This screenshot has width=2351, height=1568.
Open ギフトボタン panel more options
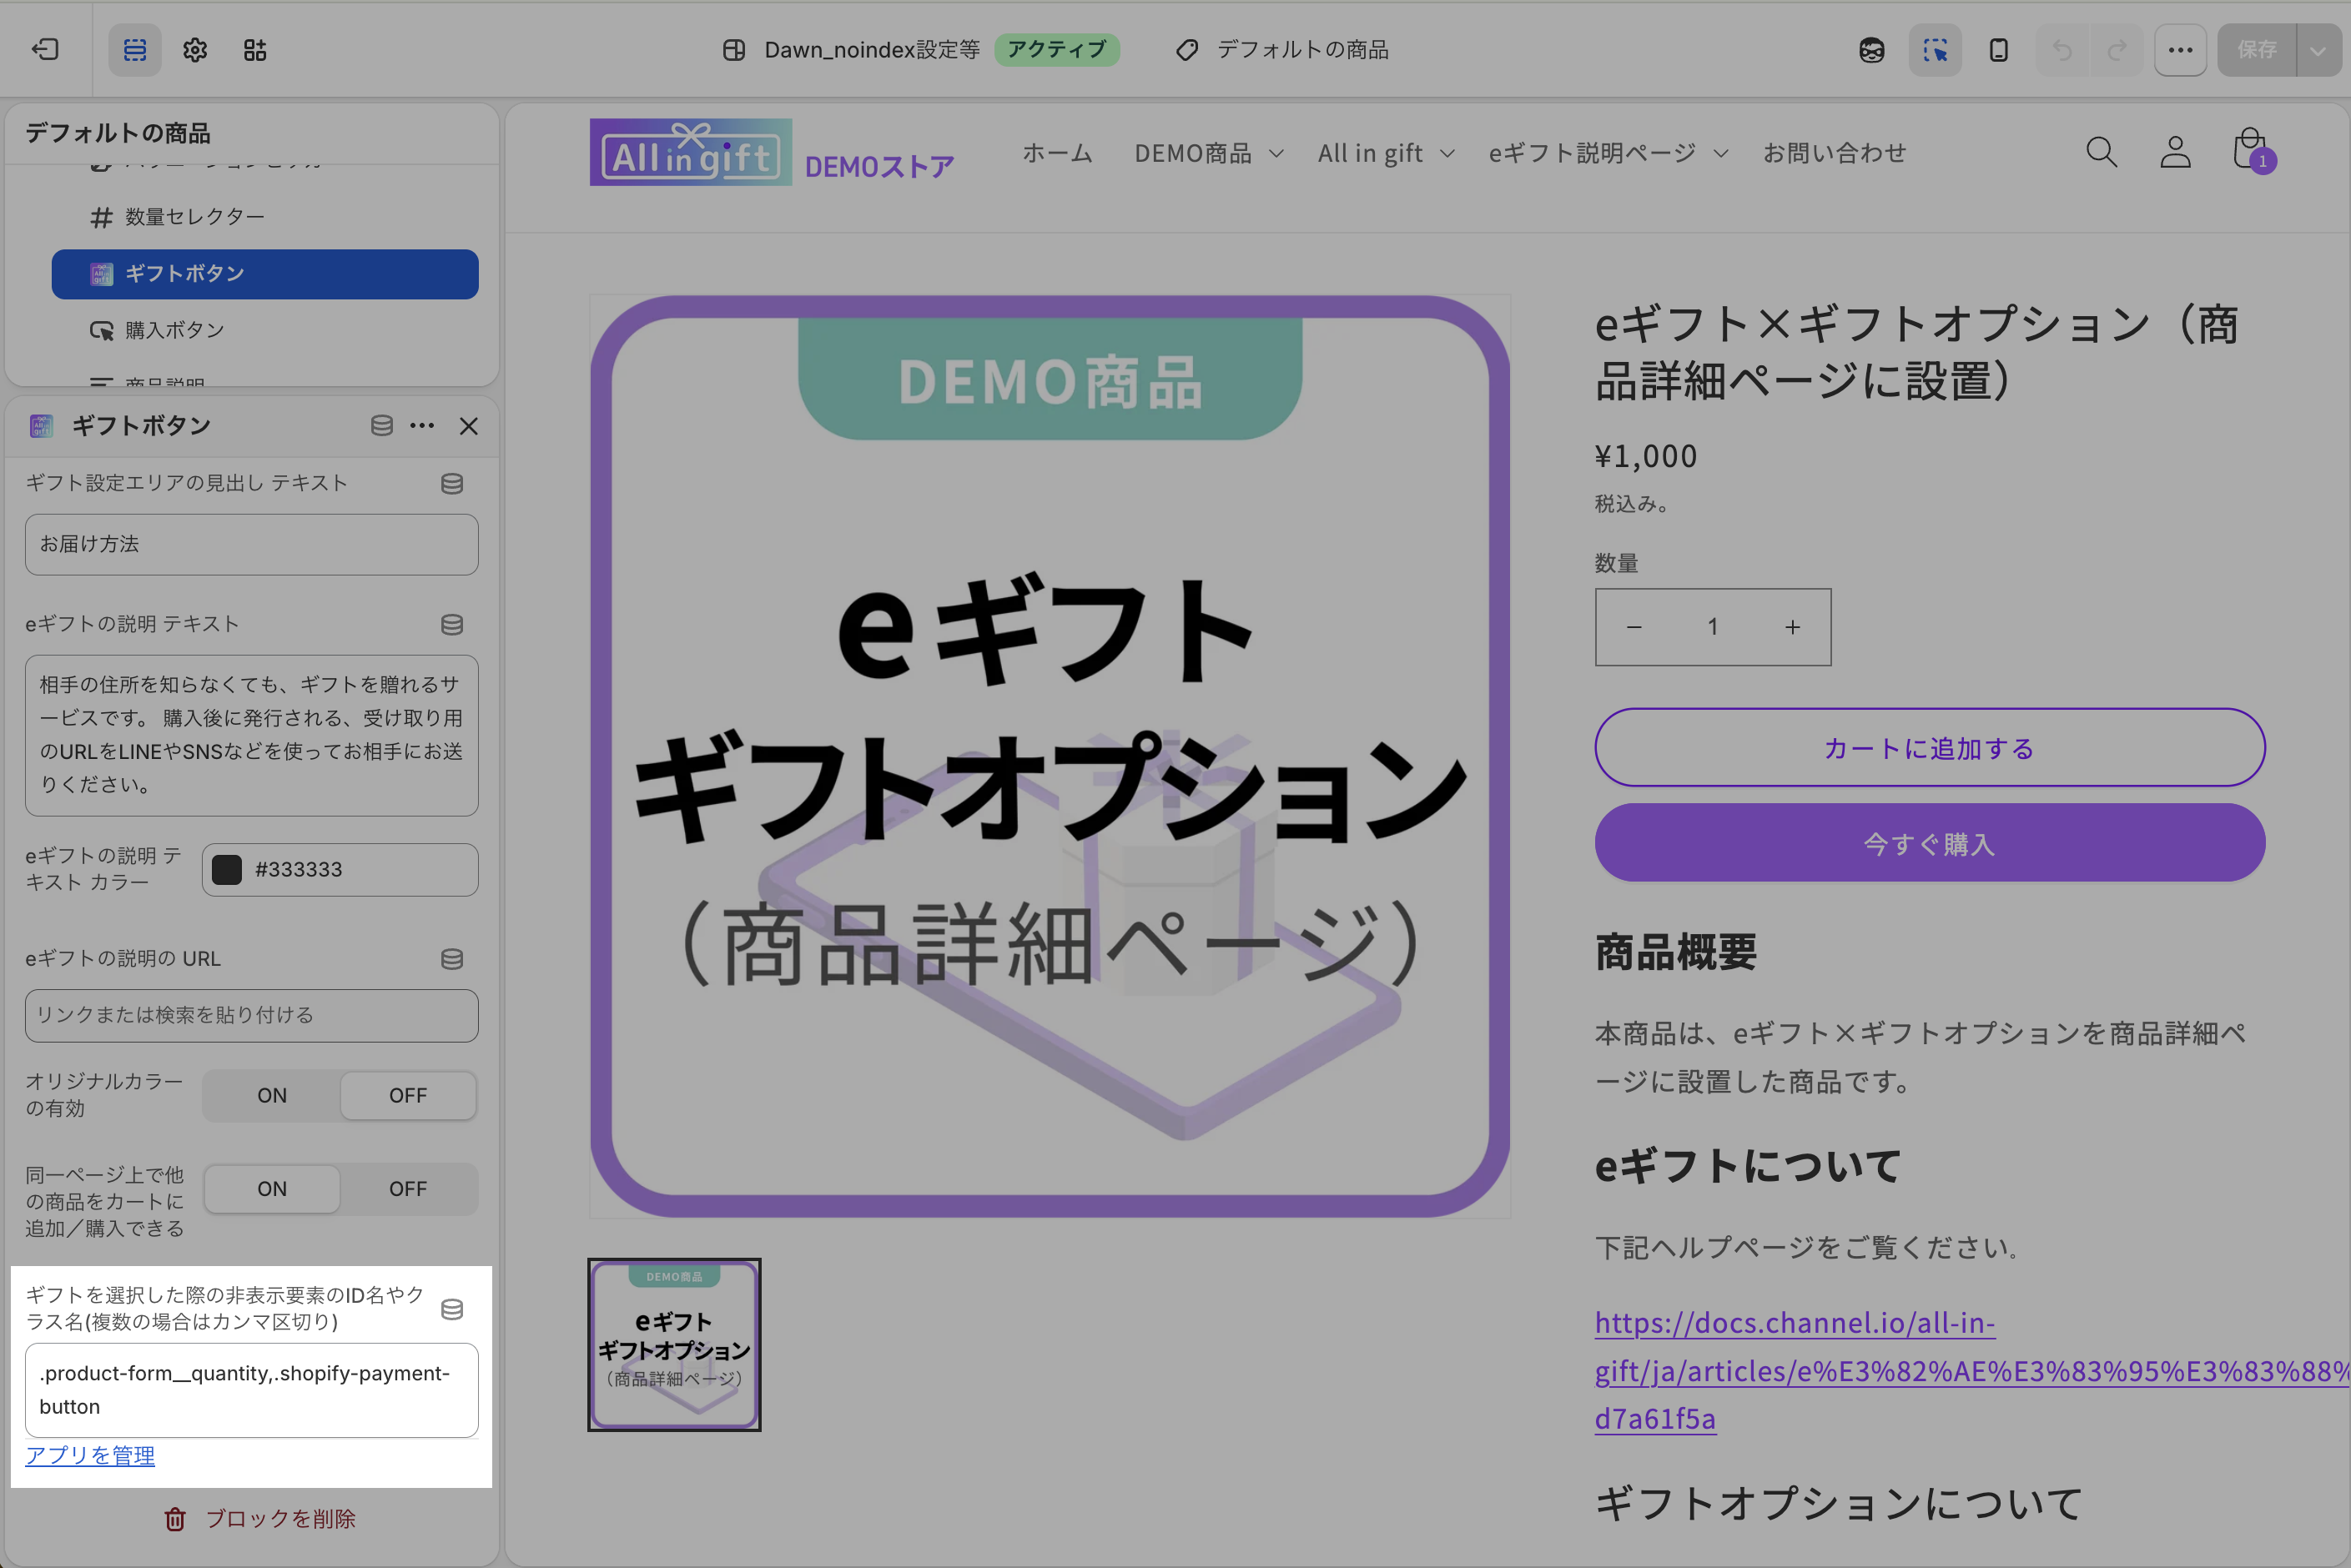pos(422,426)
